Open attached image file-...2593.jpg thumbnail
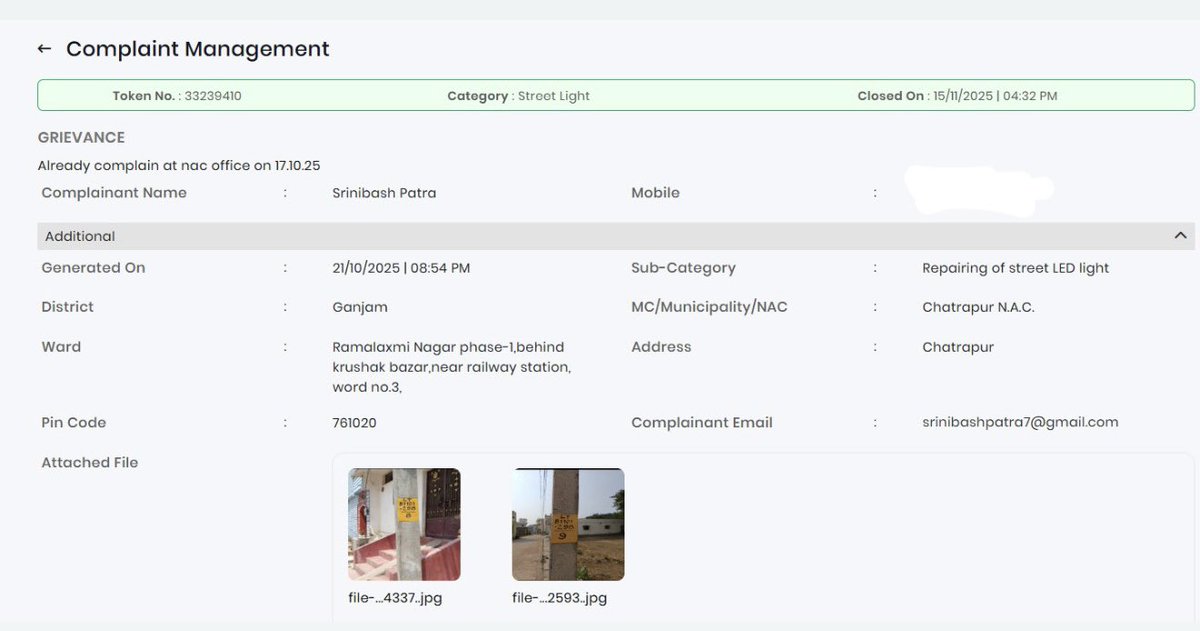 tap(568, 525)
